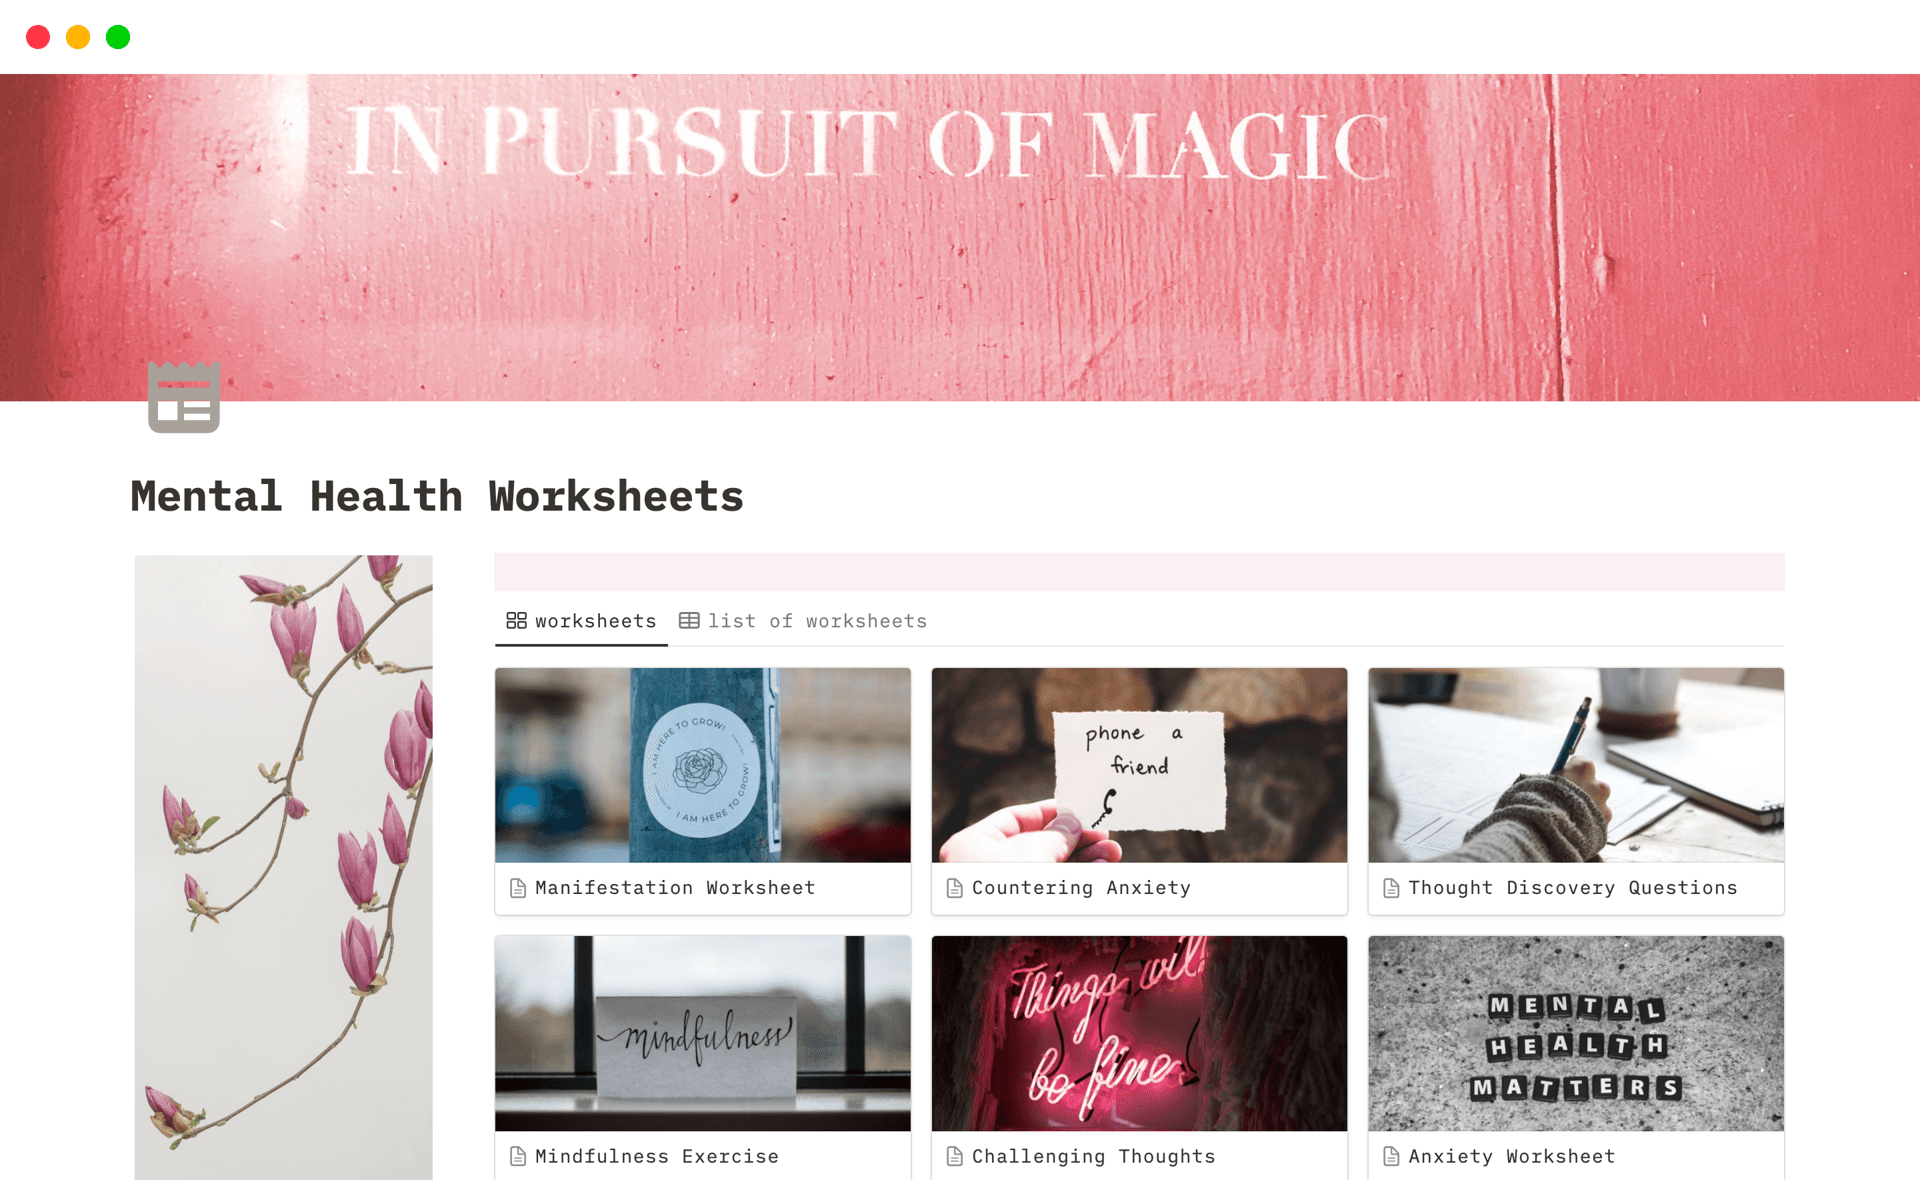Switch to the worksheets gallery tab

pyautogui.click(x=582, y=621)
